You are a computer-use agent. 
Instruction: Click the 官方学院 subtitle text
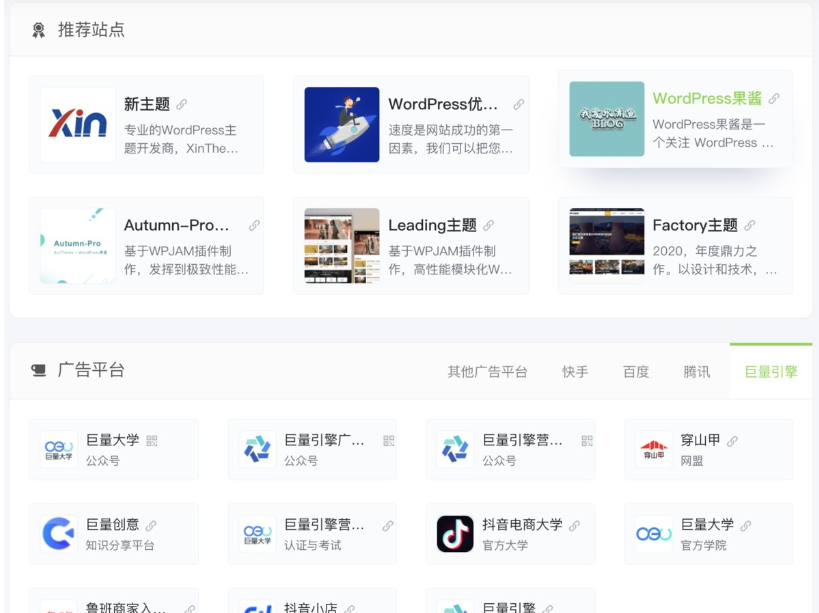[x=703, y=546]
